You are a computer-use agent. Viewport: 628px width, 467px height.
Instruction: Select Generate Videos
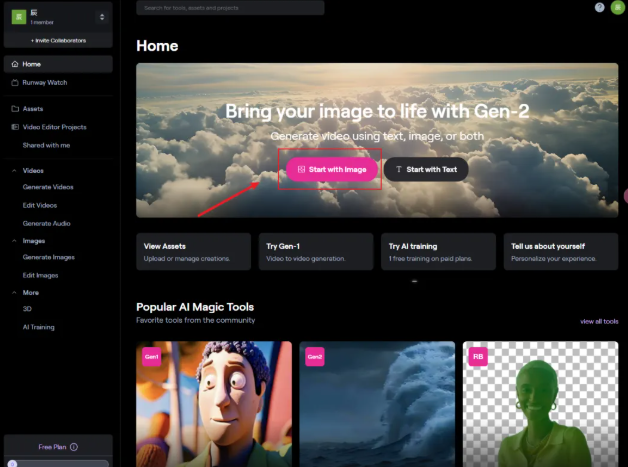click(x=48, y=187)
